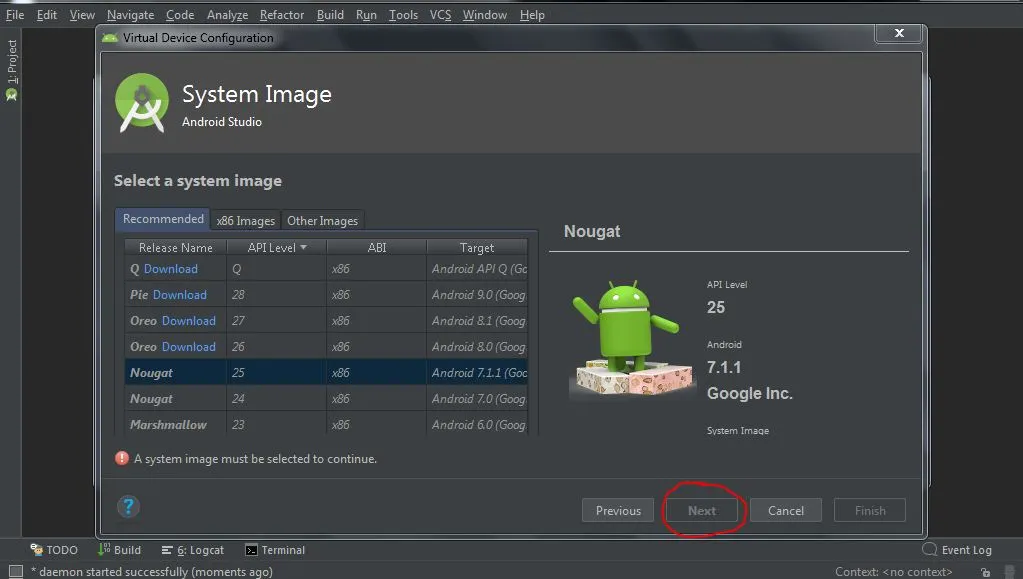
Task: Click the Android 9.0 target cell
Action: [x=478, y=294]
